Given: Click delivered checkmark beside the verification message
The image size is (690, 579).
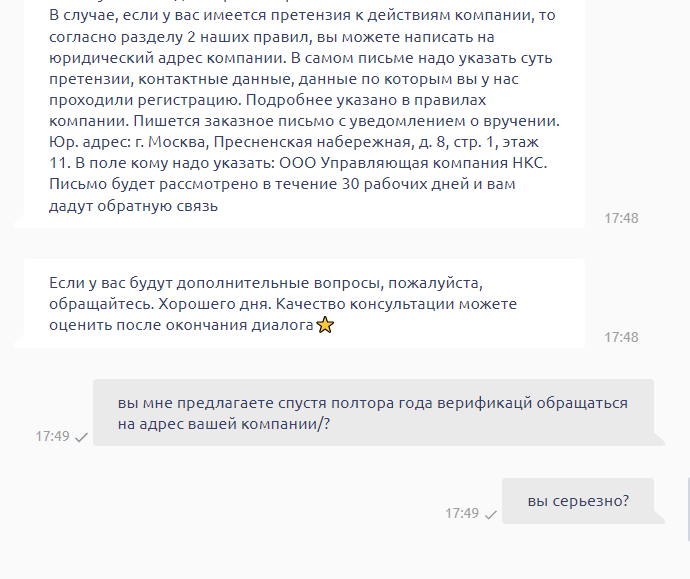Looking at the screenshot, I should tap(81, 437).
